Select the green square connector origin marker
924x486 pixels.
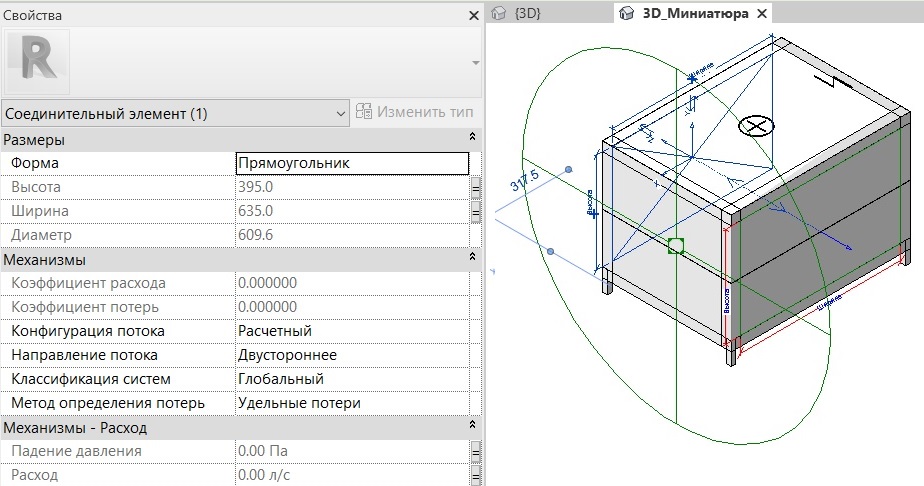[x=676, y=245]
